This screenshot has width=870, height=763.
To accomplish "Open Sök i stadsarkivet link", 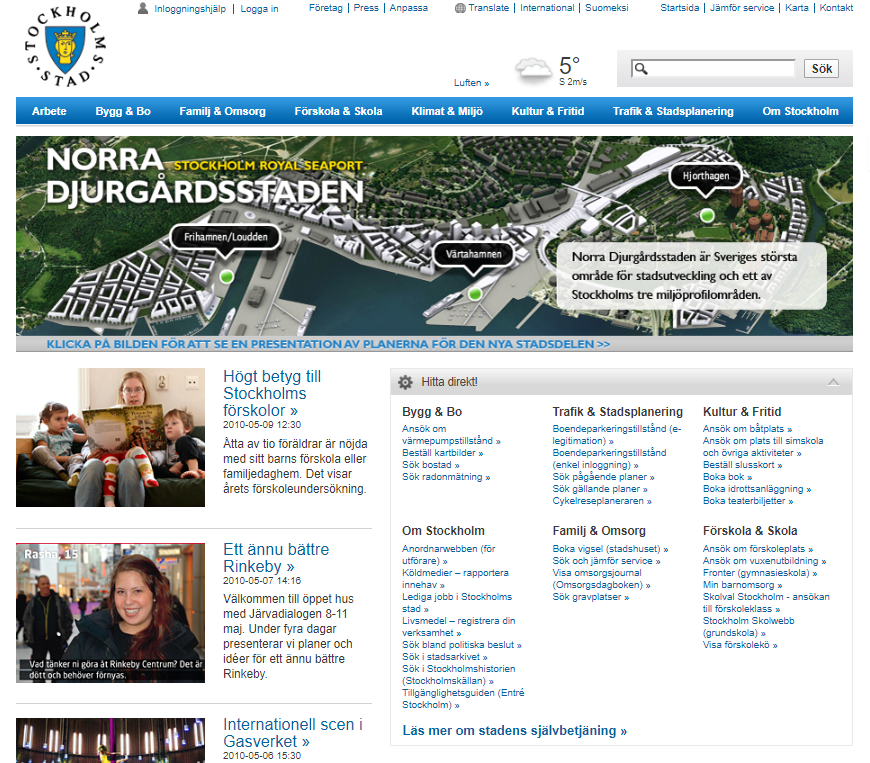I will (x=444, y=656).
